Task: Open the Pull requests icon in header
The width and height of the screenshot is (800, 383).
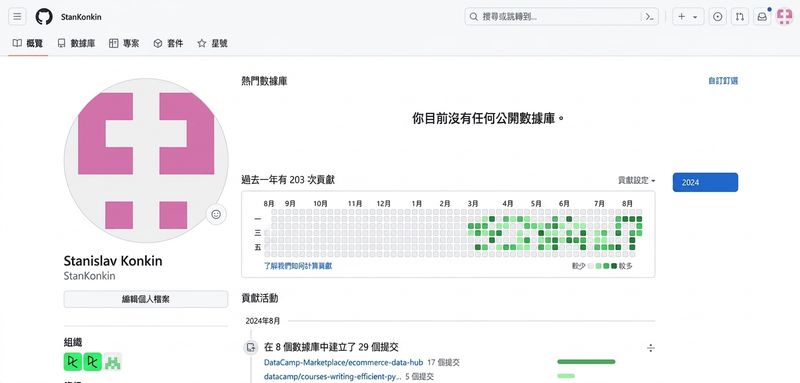Action: (740, 17)
